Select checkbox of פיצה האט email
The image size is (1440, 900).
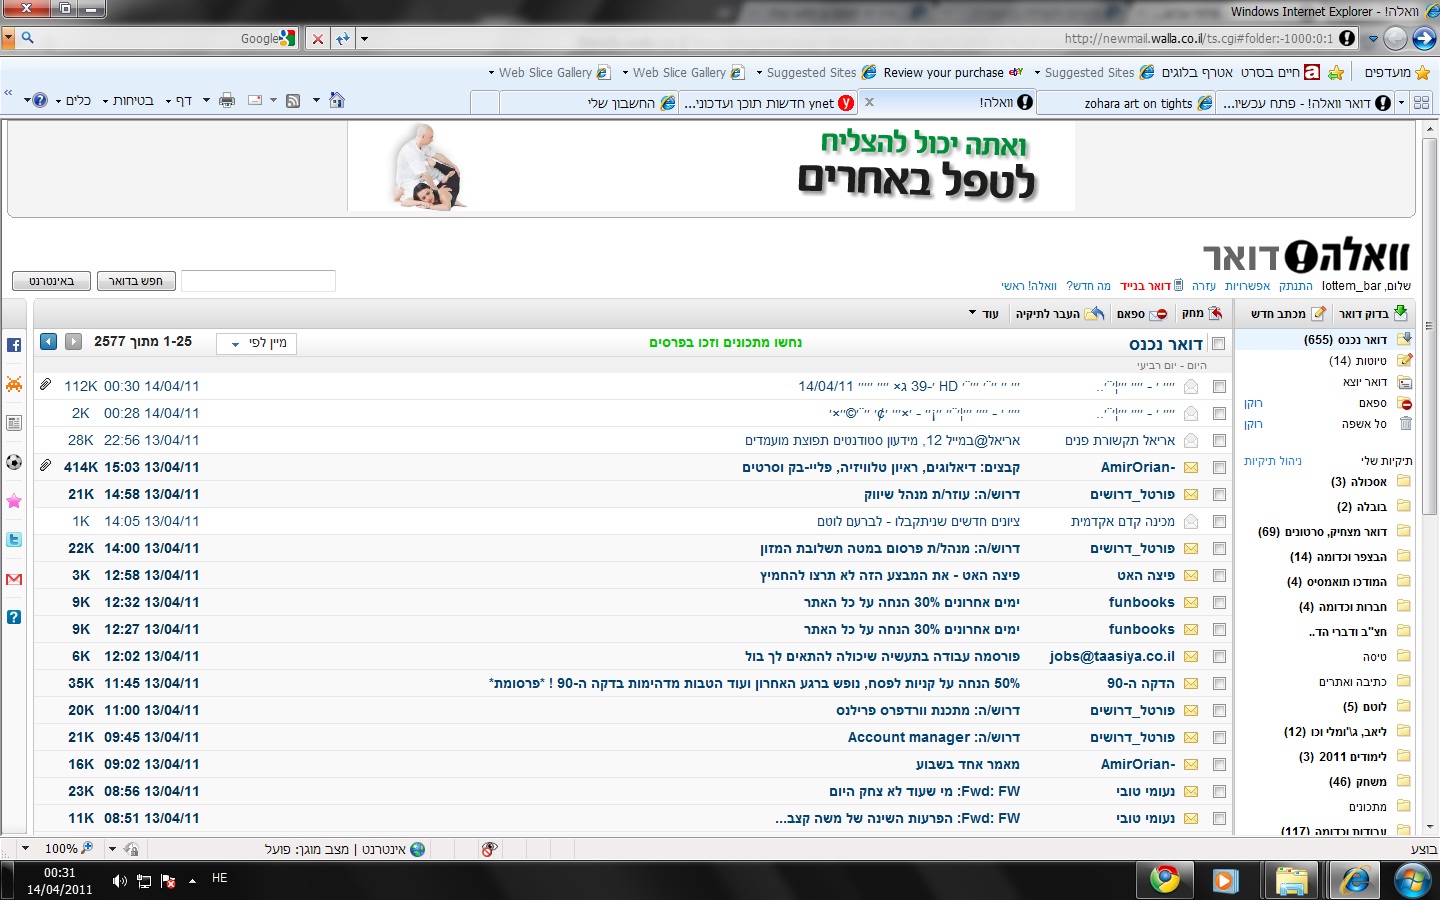coord(1219,575)
